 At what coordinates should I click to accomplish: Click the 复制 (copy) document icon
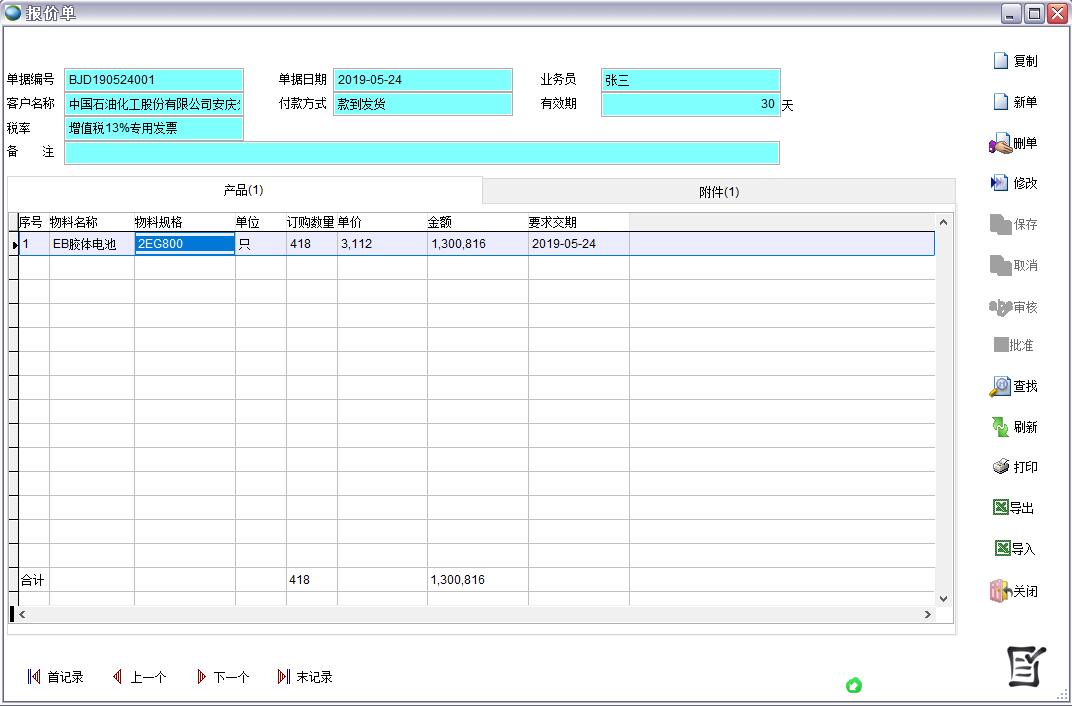pyautogui.click(x=1001, y=61)
